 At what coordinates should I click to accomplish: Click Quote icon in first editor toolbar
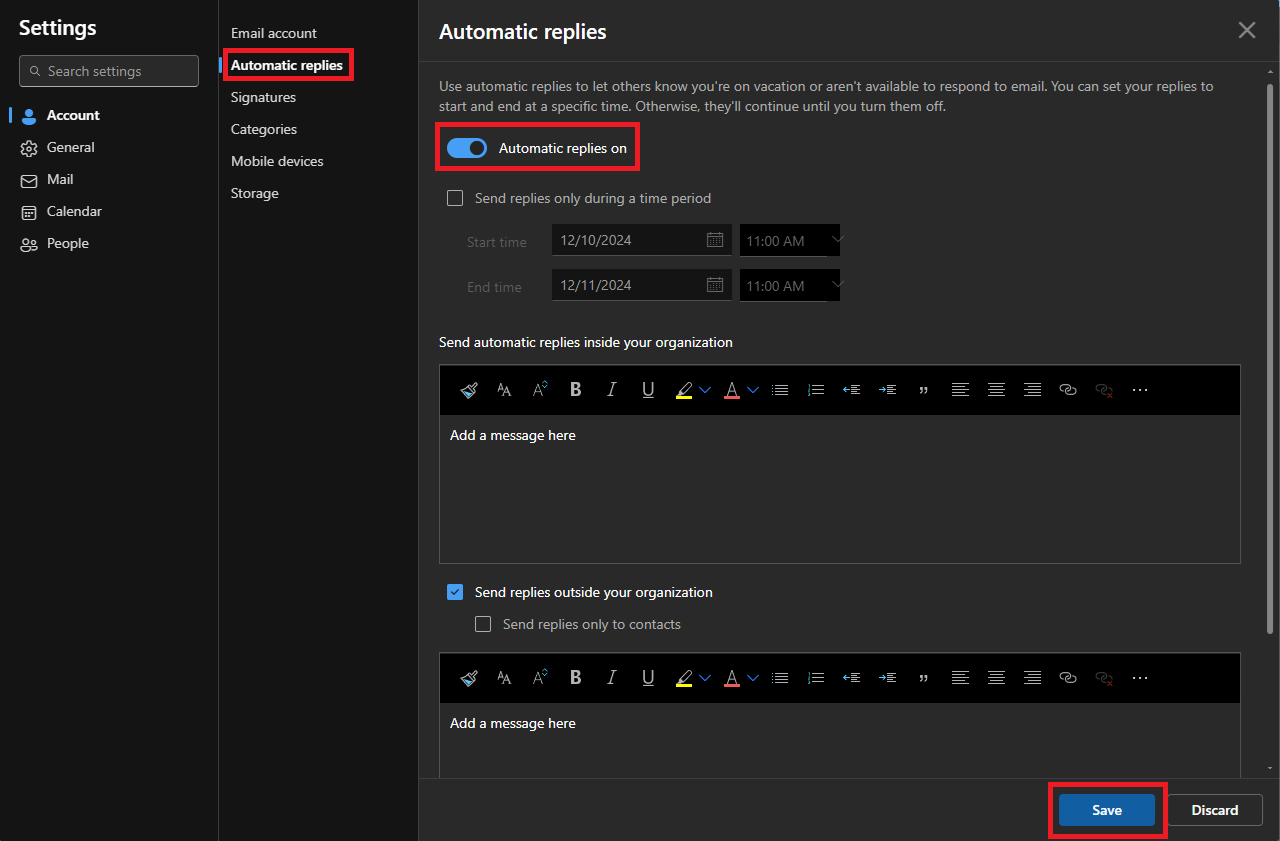pos(923,390)
